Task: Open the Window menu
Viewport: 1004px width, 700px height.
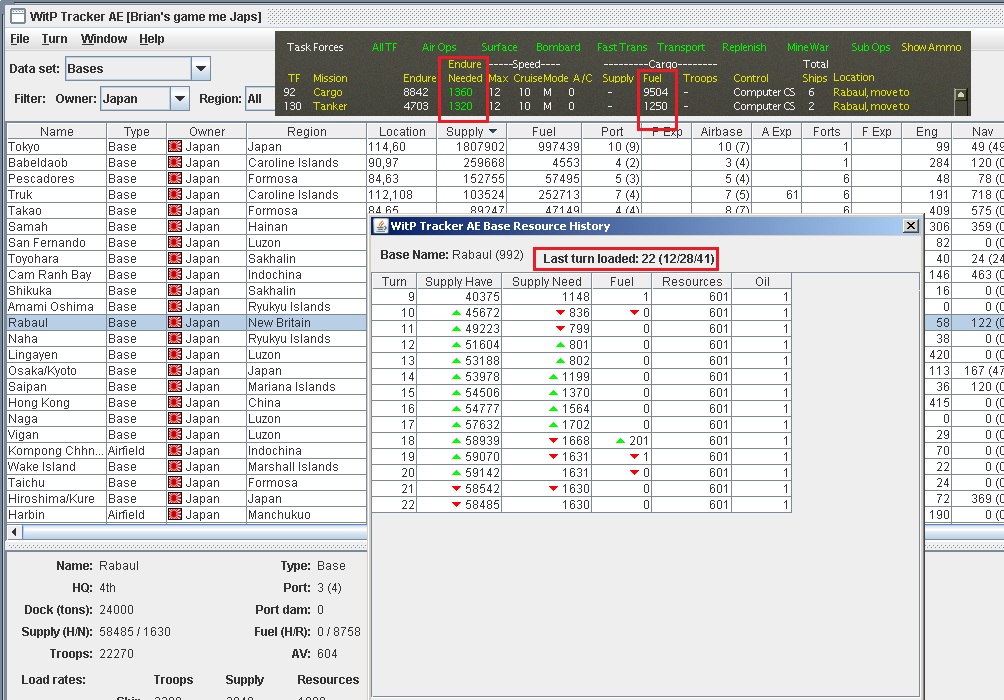Action: 104,39
